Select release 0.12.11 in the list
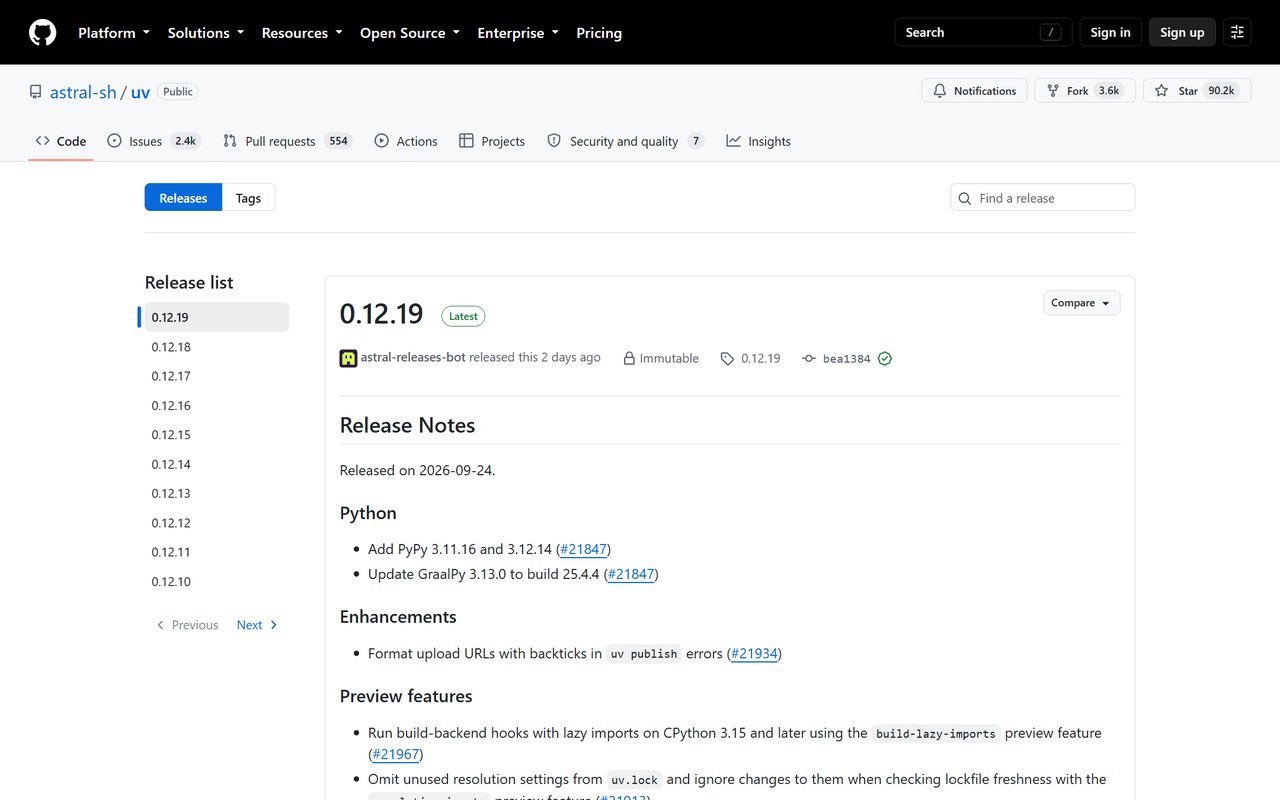The width and height of the screenshot is (1280, 800). [x=217, y=552]
